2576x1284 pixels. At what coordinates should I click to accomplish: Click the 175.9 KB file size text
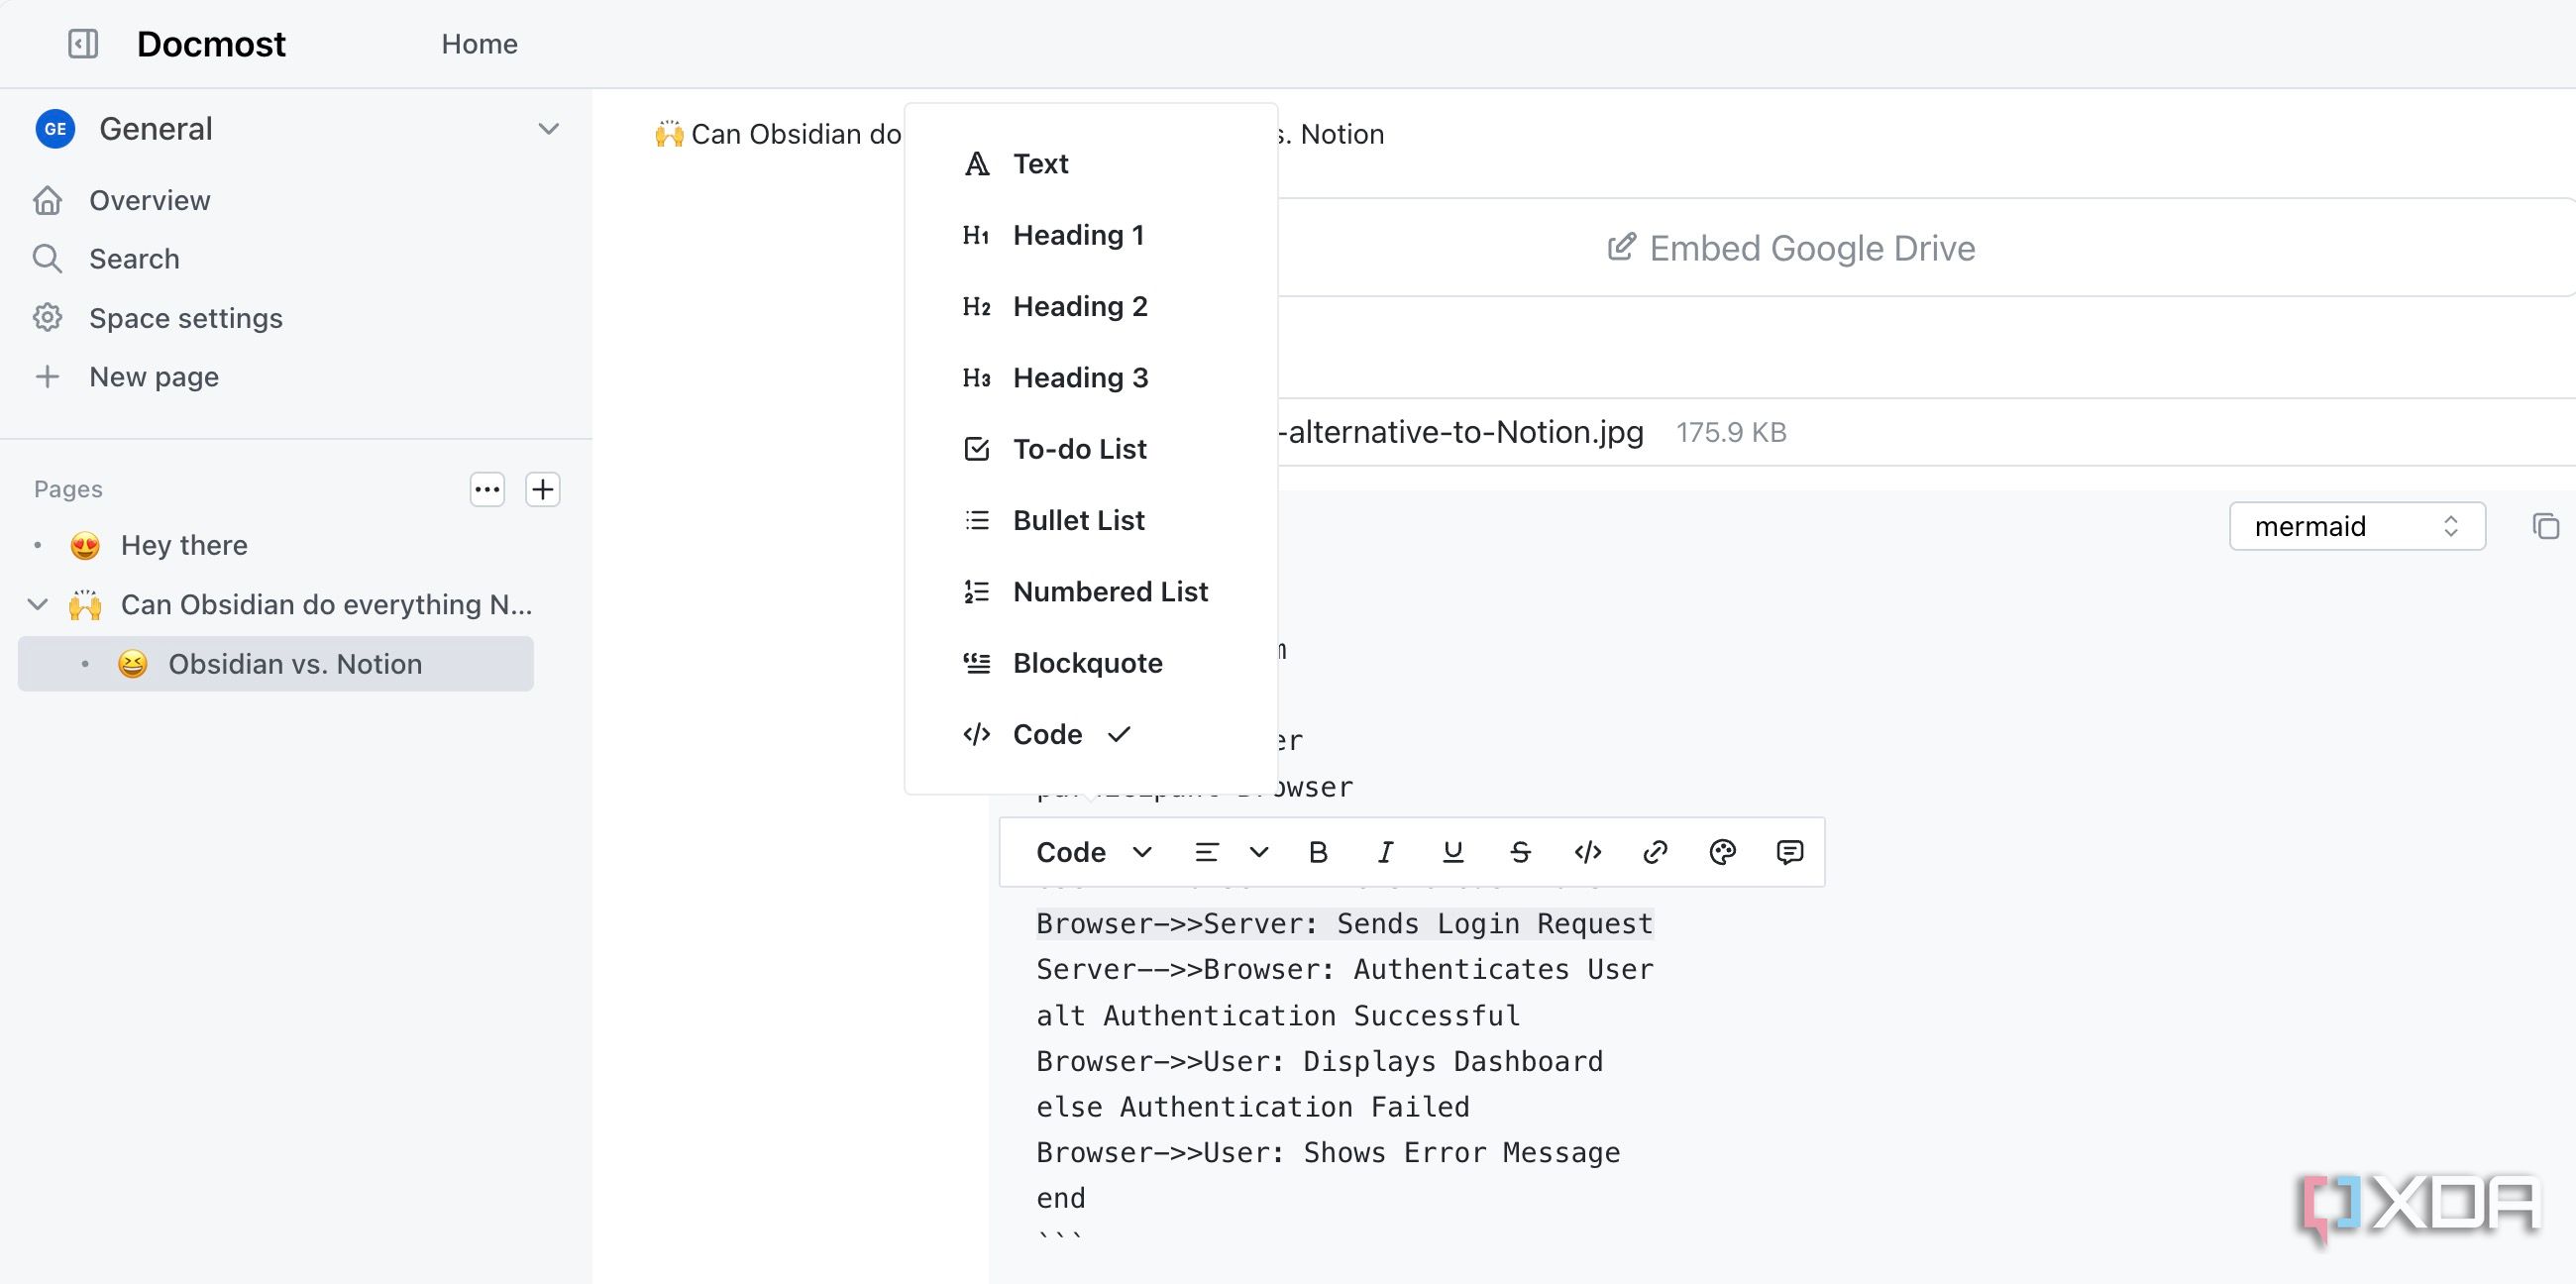[x=1731, y=433]
